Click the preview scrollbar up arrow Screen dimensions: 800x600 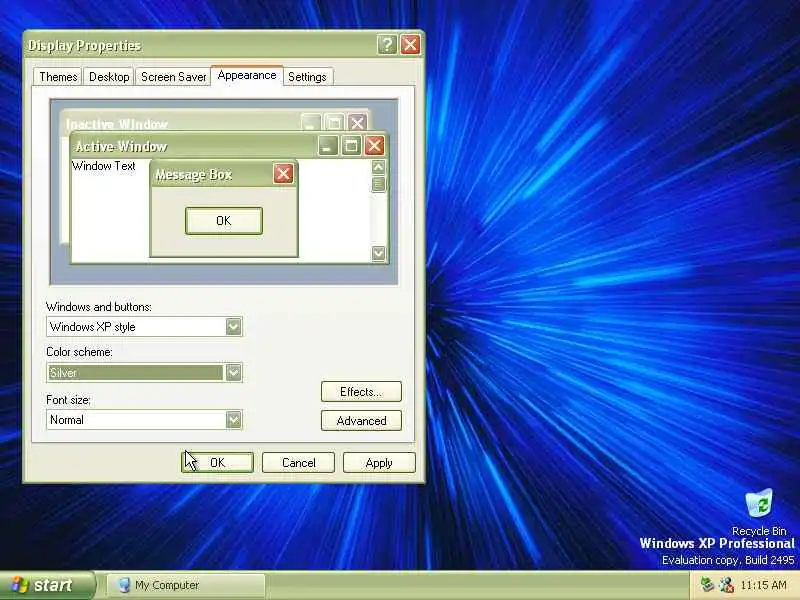click(x=379, y=167)
